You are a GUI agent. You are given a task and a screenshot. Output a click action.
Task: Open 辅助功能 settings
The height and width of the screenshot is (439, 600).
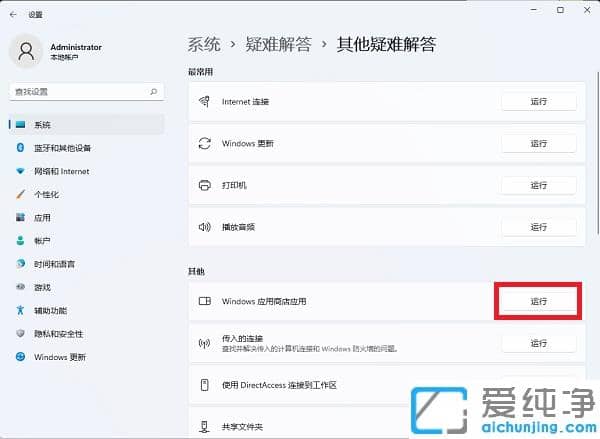[86, 310]
